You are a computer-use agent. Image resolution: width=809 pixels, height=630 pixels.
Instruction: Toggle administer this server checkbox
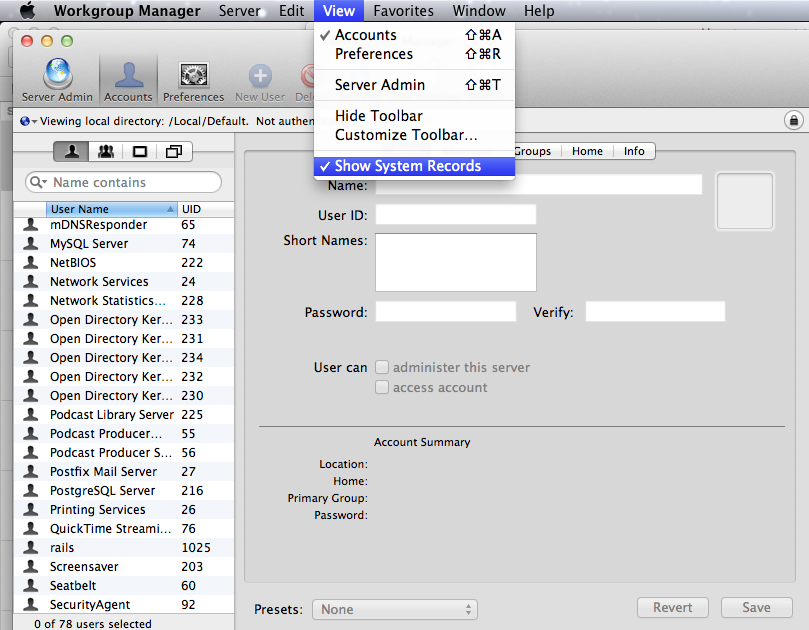tap(382, 367)
